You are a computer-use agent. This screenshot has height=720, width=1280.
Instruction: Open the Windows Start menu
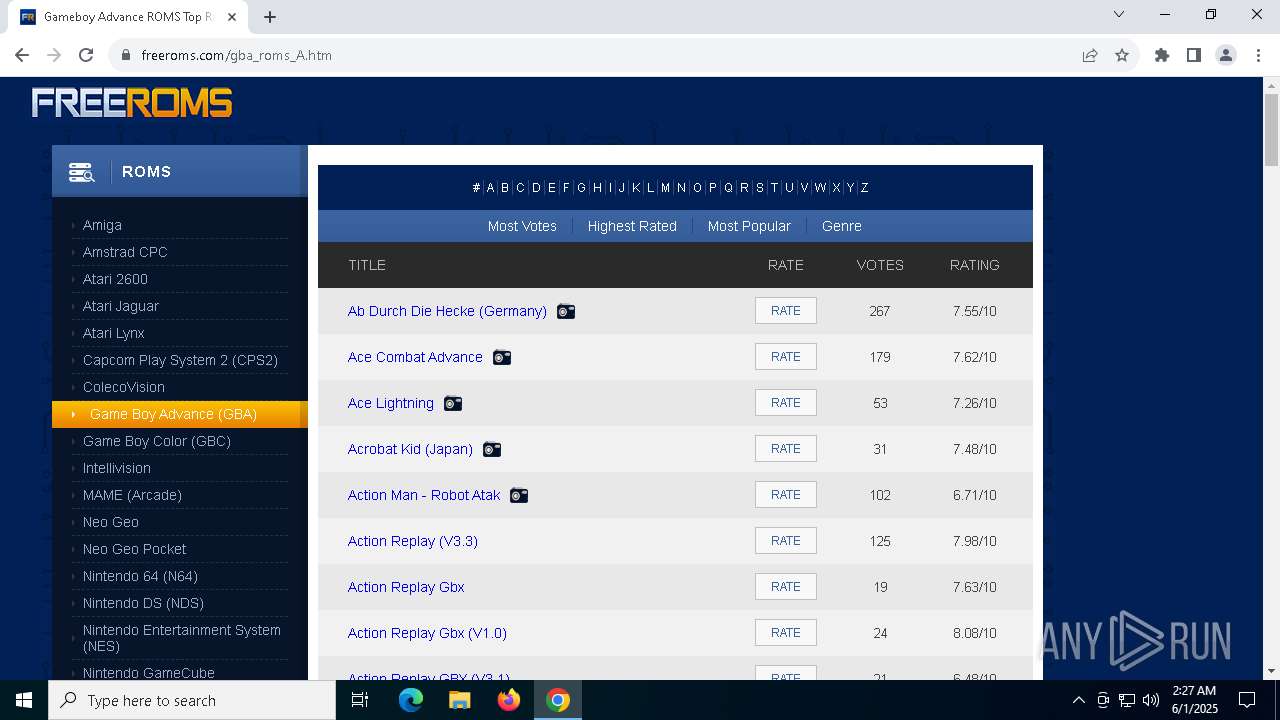24,700
